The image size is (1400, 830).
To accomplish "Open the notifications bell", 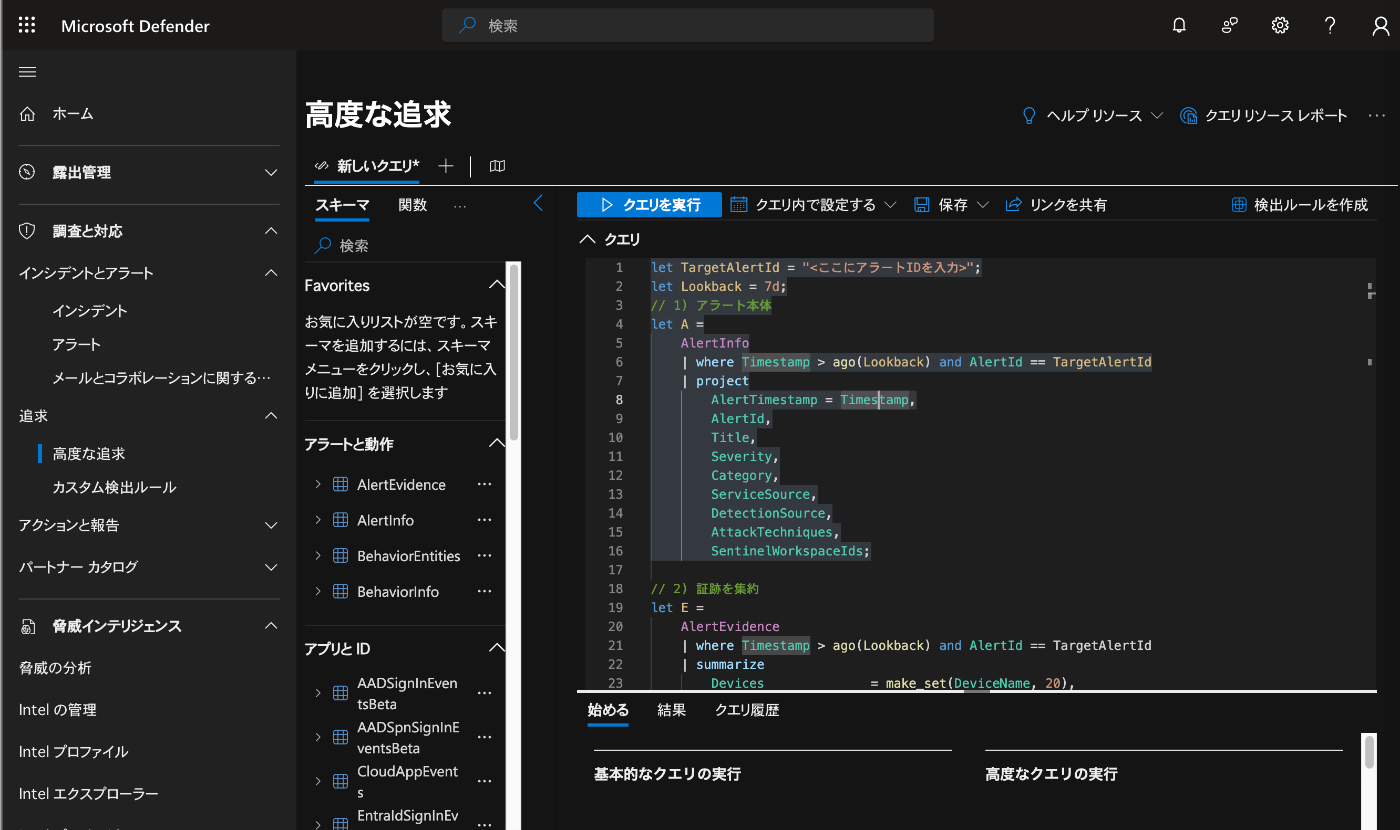I will coord(1179,26).
